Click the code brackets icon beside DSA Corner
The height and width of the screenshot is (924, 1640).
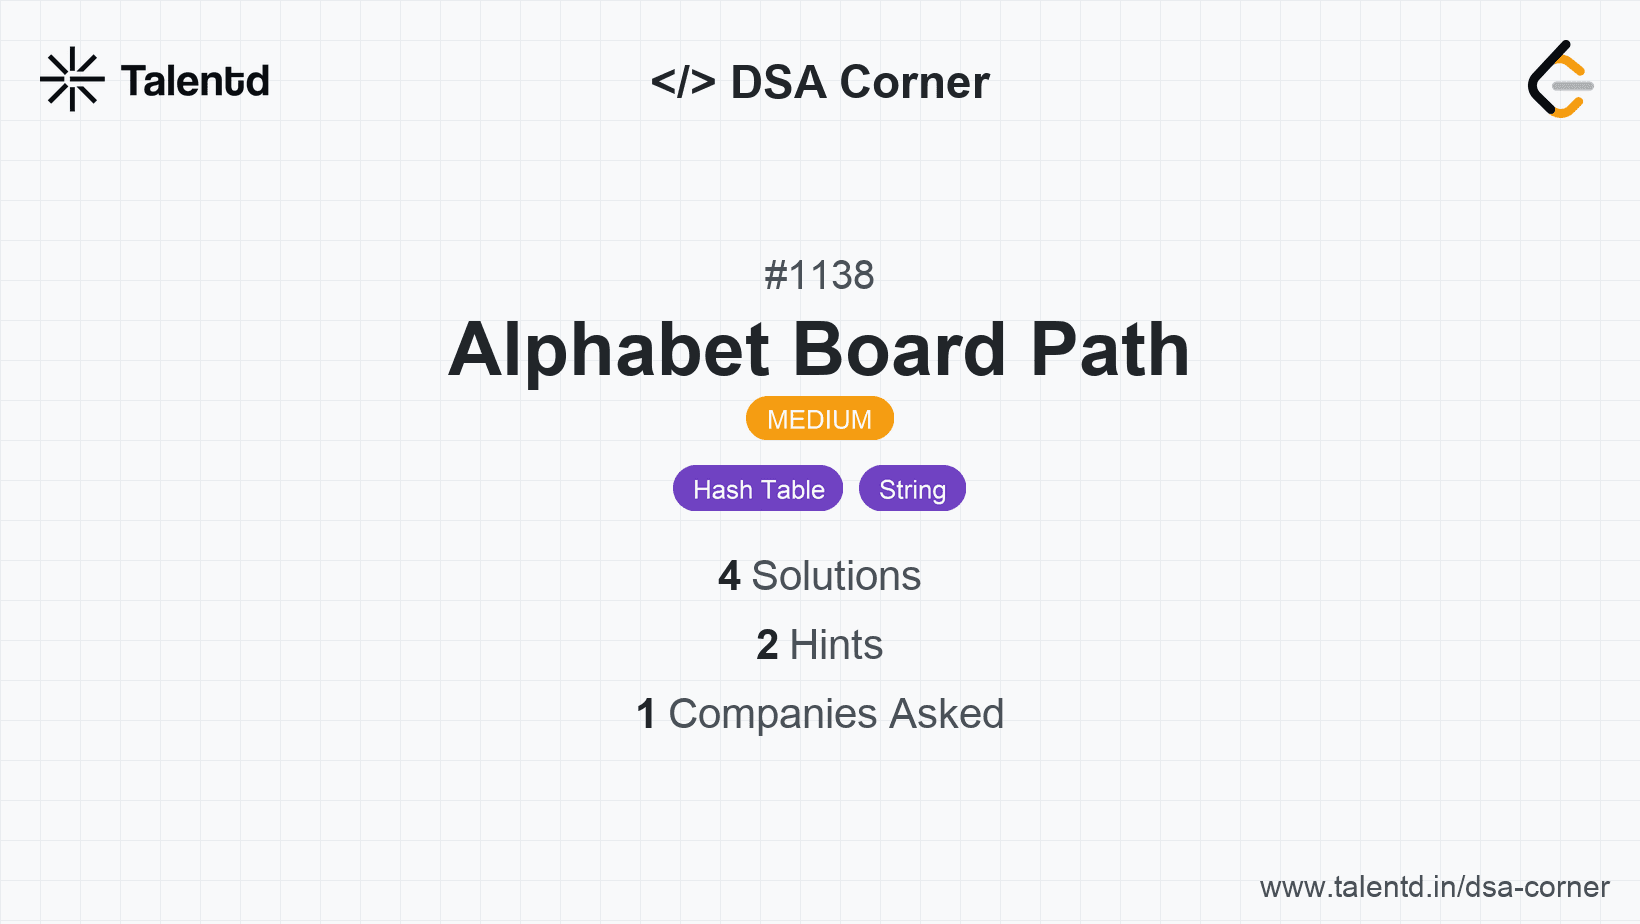(683, 82)
